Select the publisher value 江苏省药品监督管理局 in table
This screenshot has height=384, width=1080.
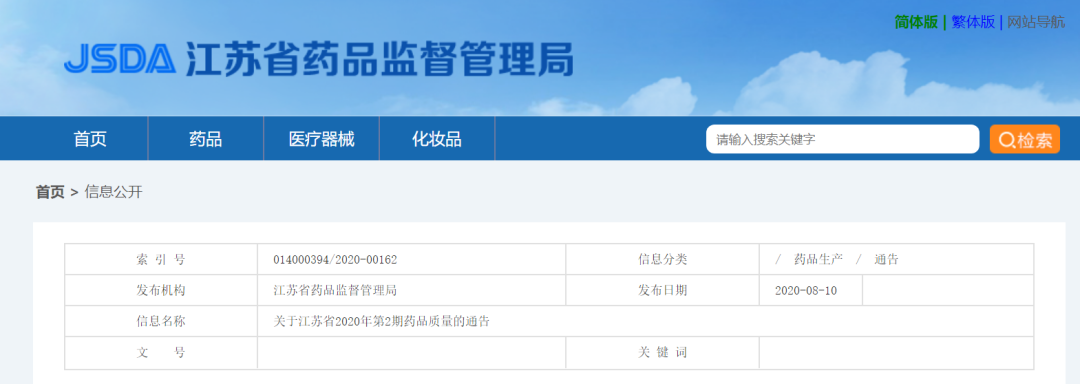pos(335,290)
